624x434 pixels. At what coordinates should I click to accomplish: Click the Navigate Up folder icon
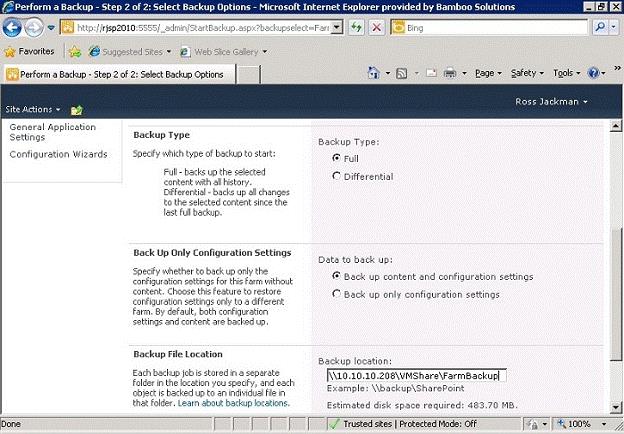point(76,110)
